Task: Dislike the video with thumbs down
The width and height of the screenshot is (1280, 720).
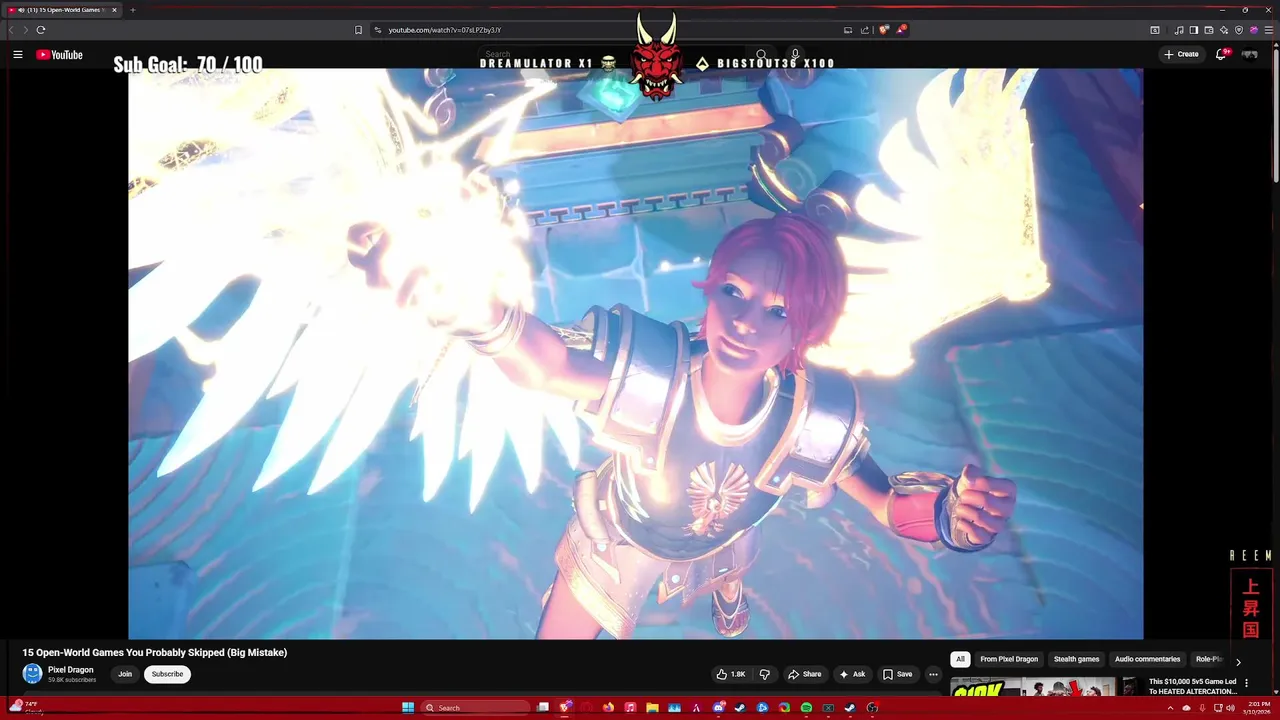Action: 765,674
